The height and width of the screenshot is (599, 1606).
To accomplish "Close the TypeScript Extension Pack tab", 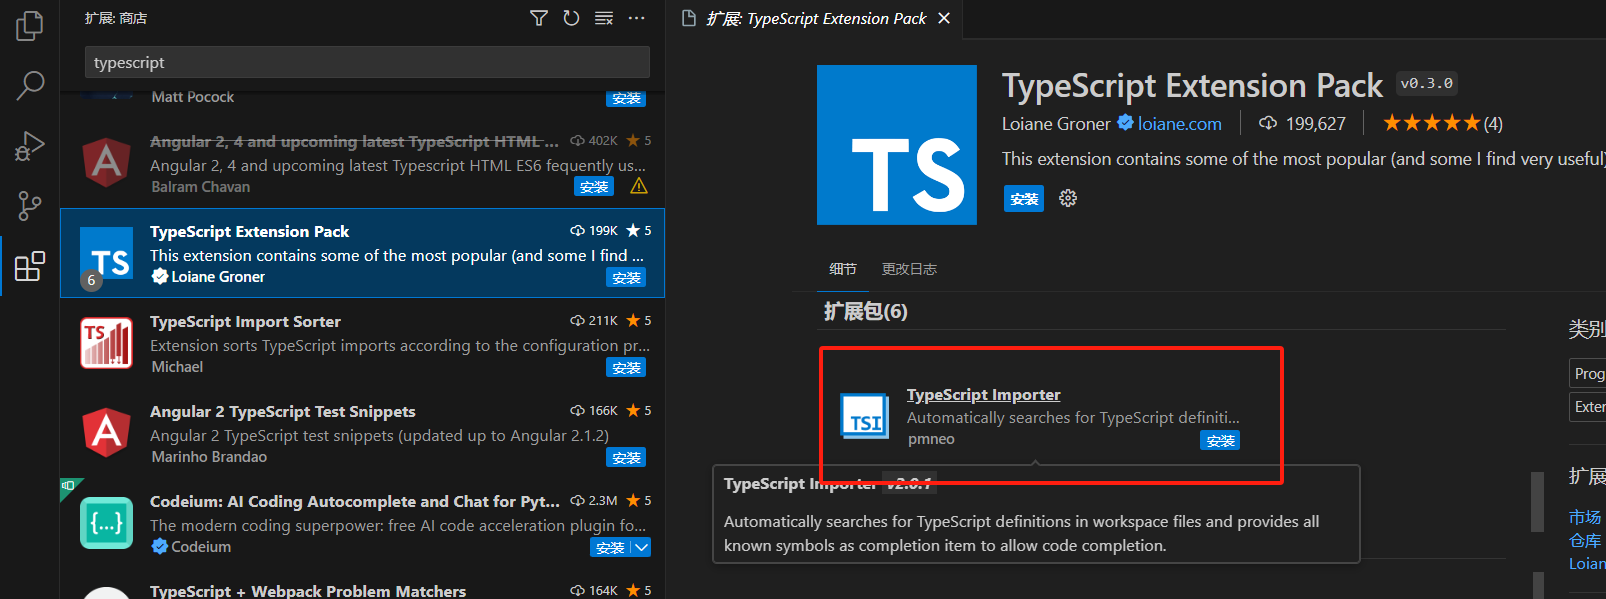I will (944, 18).
